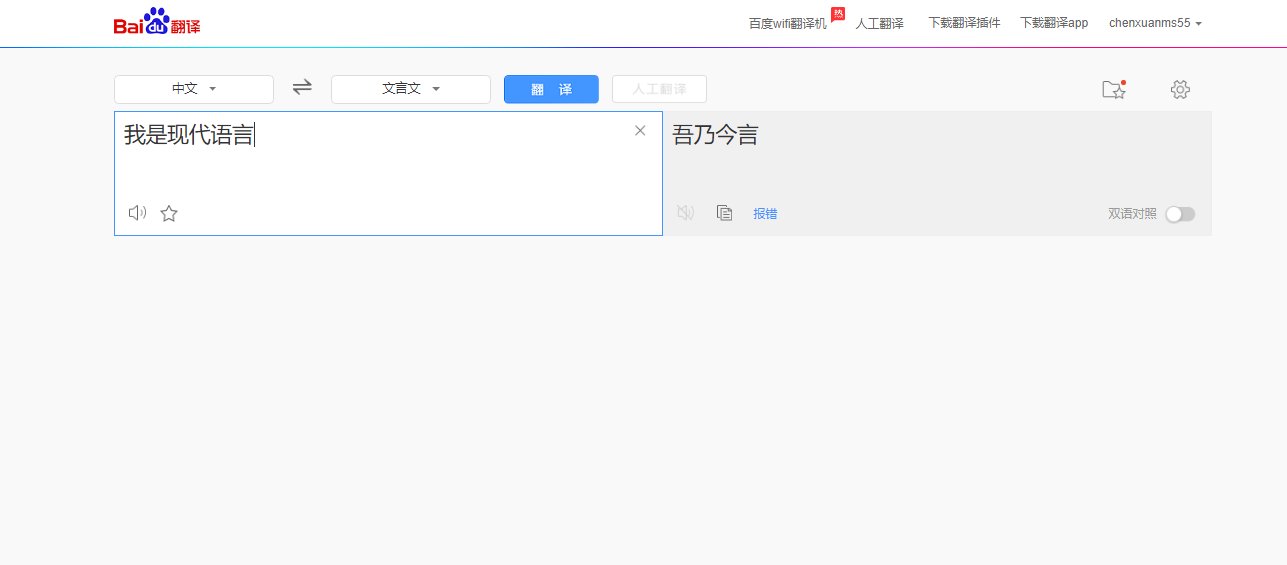1287x565 pixels.
Task: Open the 下载翻译插件 link
Action: point(964,23)
